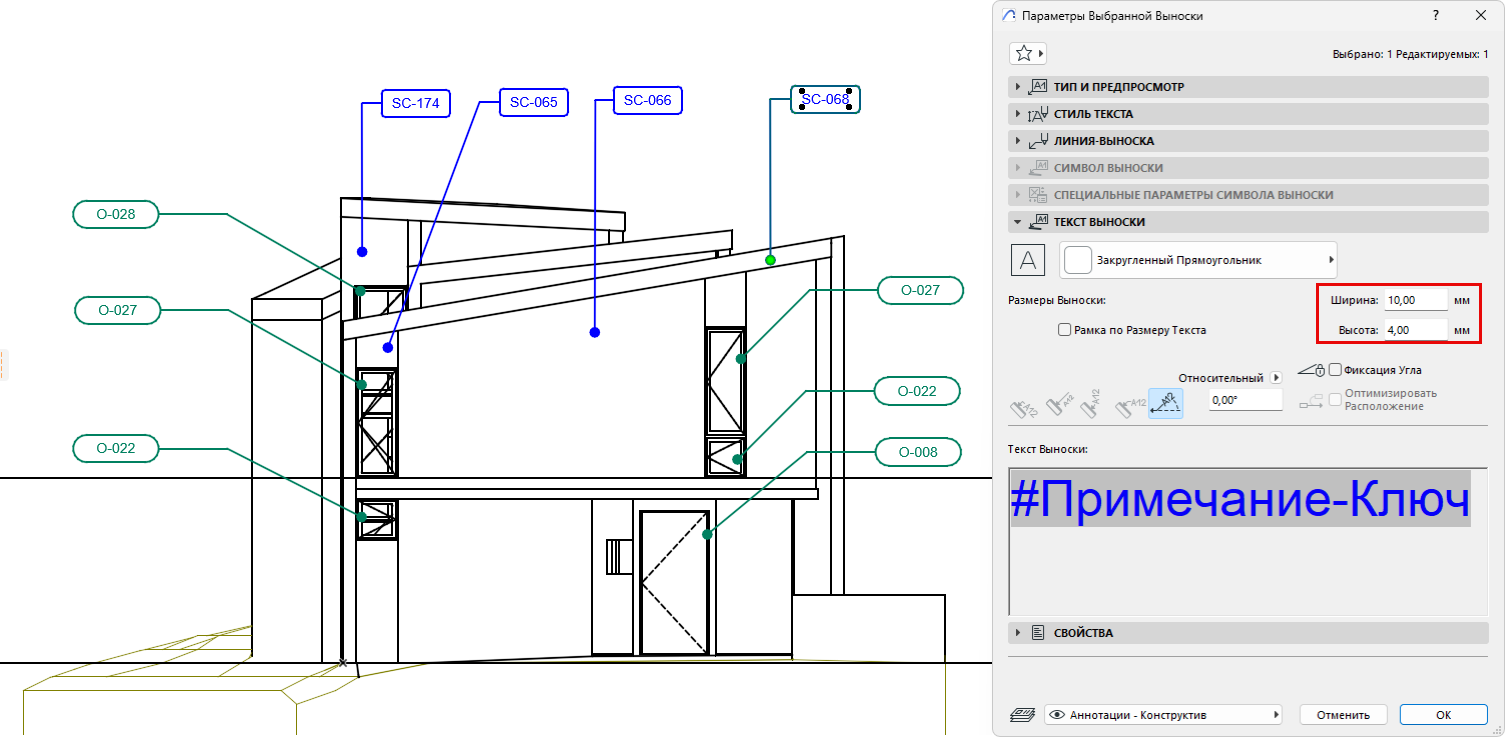This screenshot has height=737, width=1505.
Task: Click the angle lock icon
Action: [1312, 371]
